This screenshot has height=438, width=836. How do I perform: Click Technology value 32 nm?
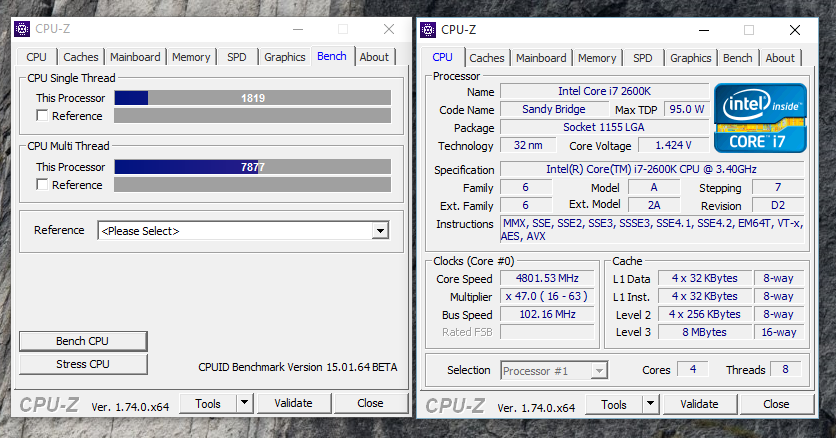528,145
